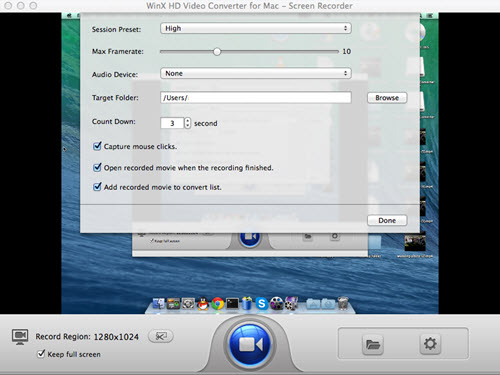Image resolution: width=500 pixels, height=375 pixels.
Task: Click Done to close settings sheet
Action: (387, 220)
